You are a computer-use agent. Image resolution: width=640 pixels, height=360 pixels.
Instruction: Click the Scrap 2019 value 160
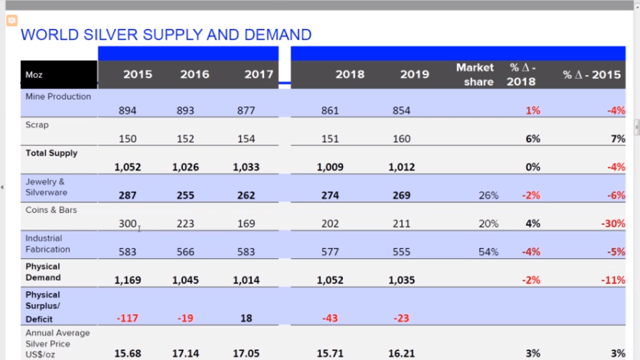point(401,139)
